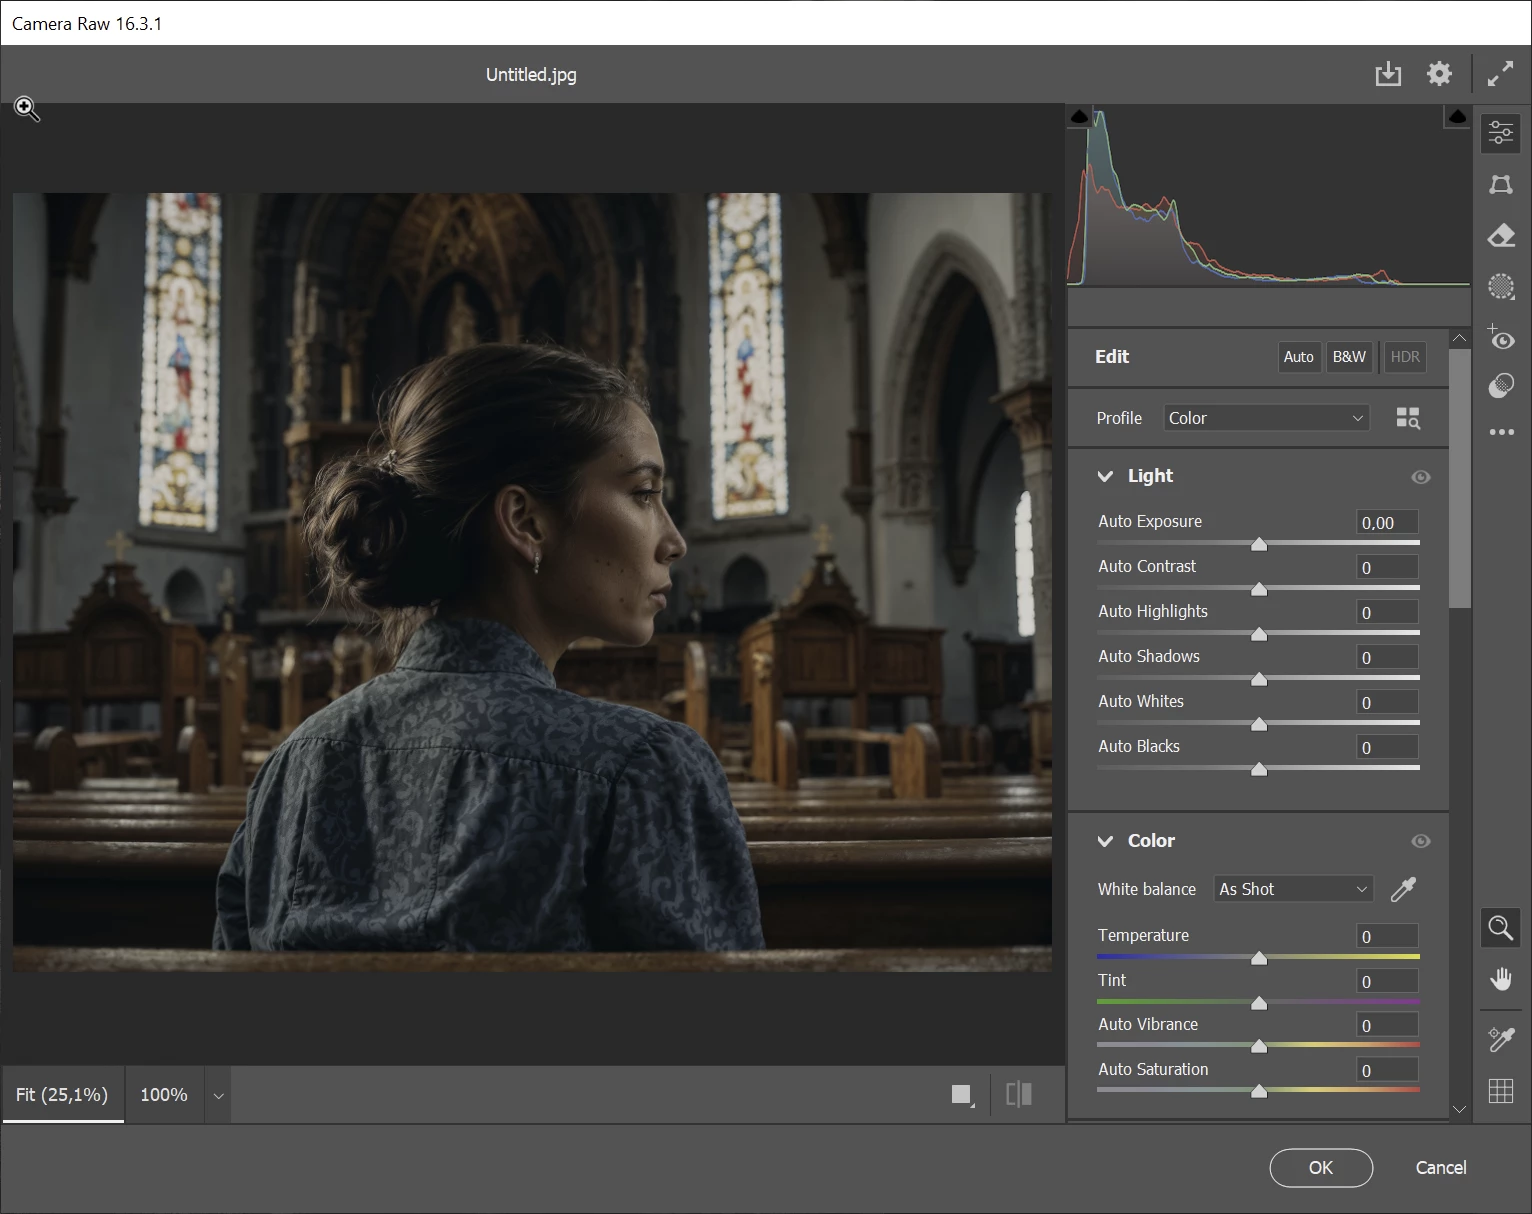Click the Temperature slider handle
1532x1214 pixels.
point(1259,958)
